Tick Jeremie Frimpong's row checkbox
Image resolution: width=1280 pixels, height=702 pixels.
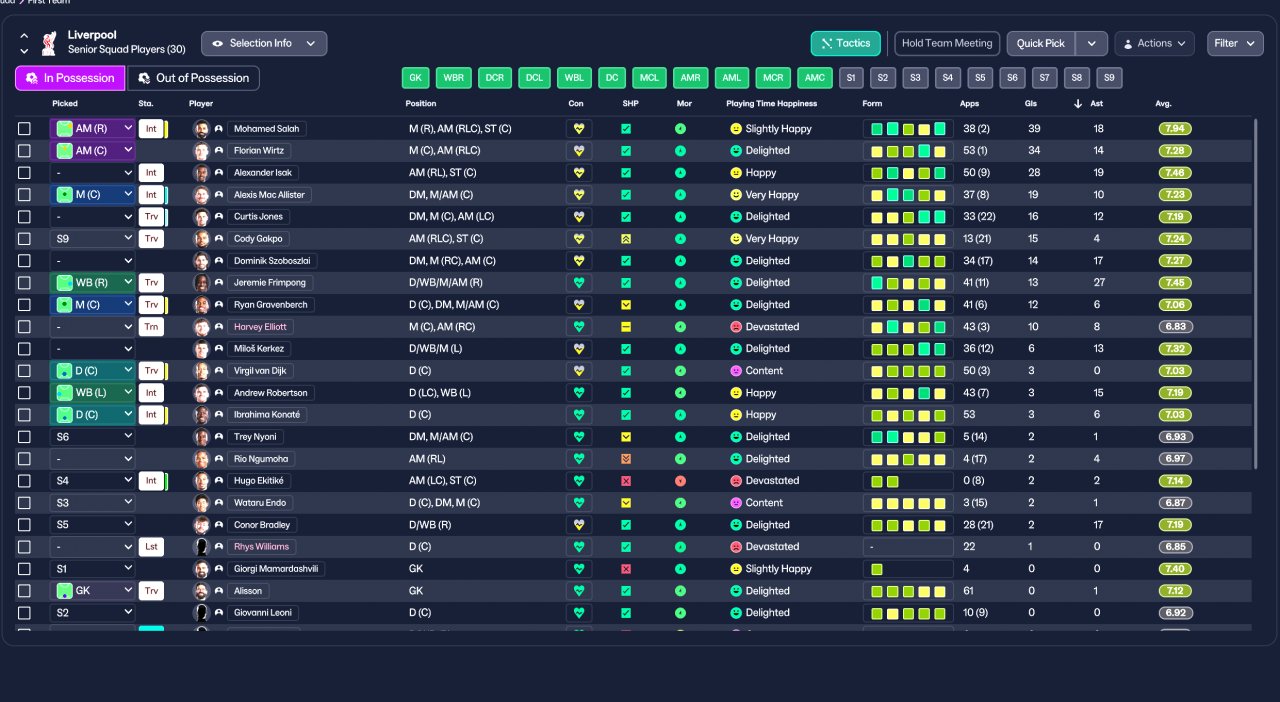[24, 283]
